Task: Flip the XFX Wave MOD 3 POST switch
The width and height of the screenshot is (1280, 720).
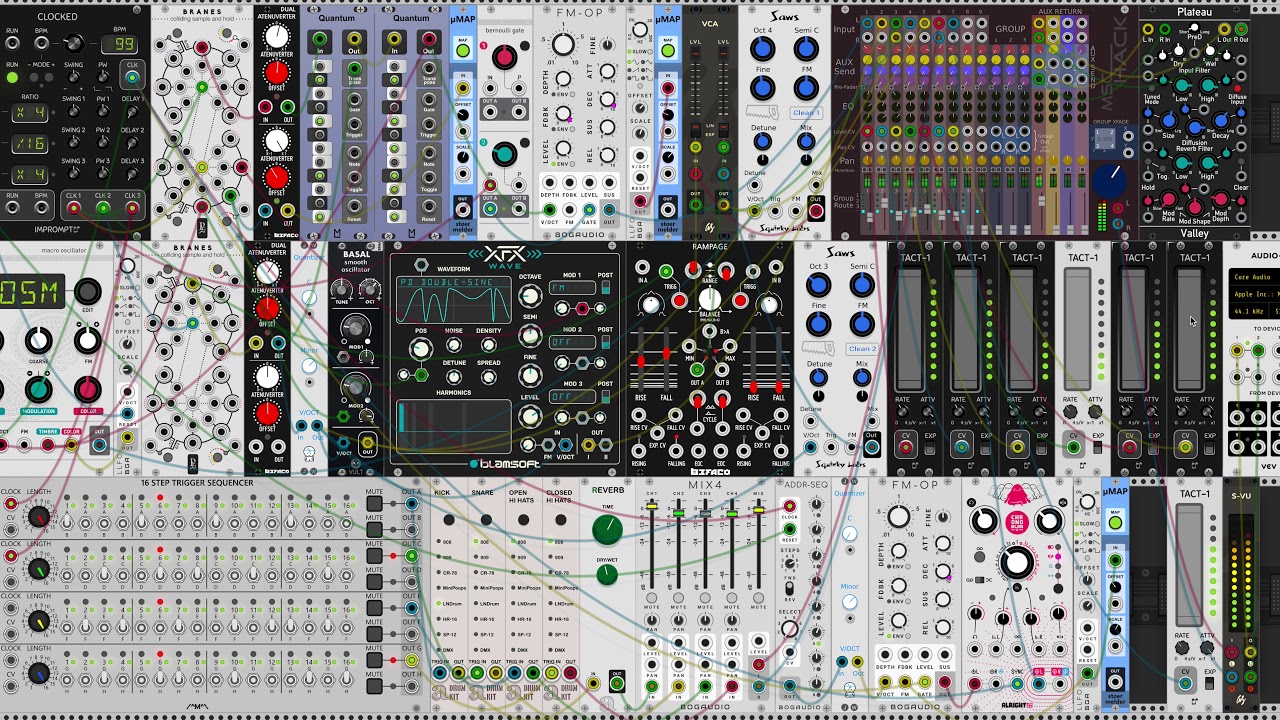Action: [604, 396]
